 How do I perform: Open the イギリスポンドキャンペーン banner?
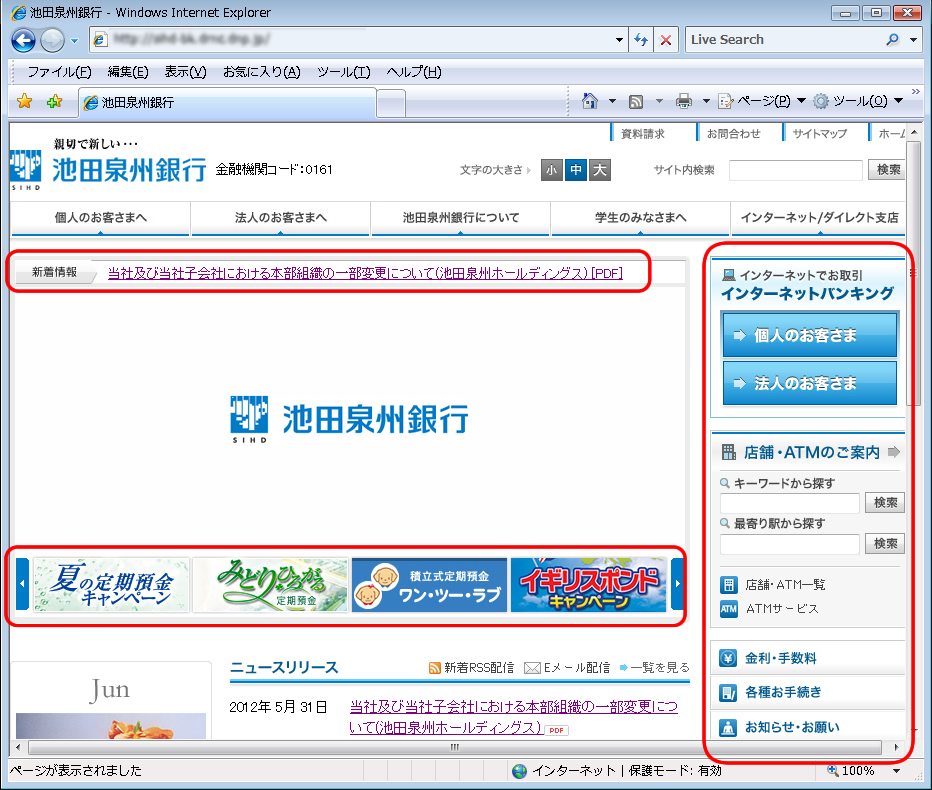tap(588, 584)
